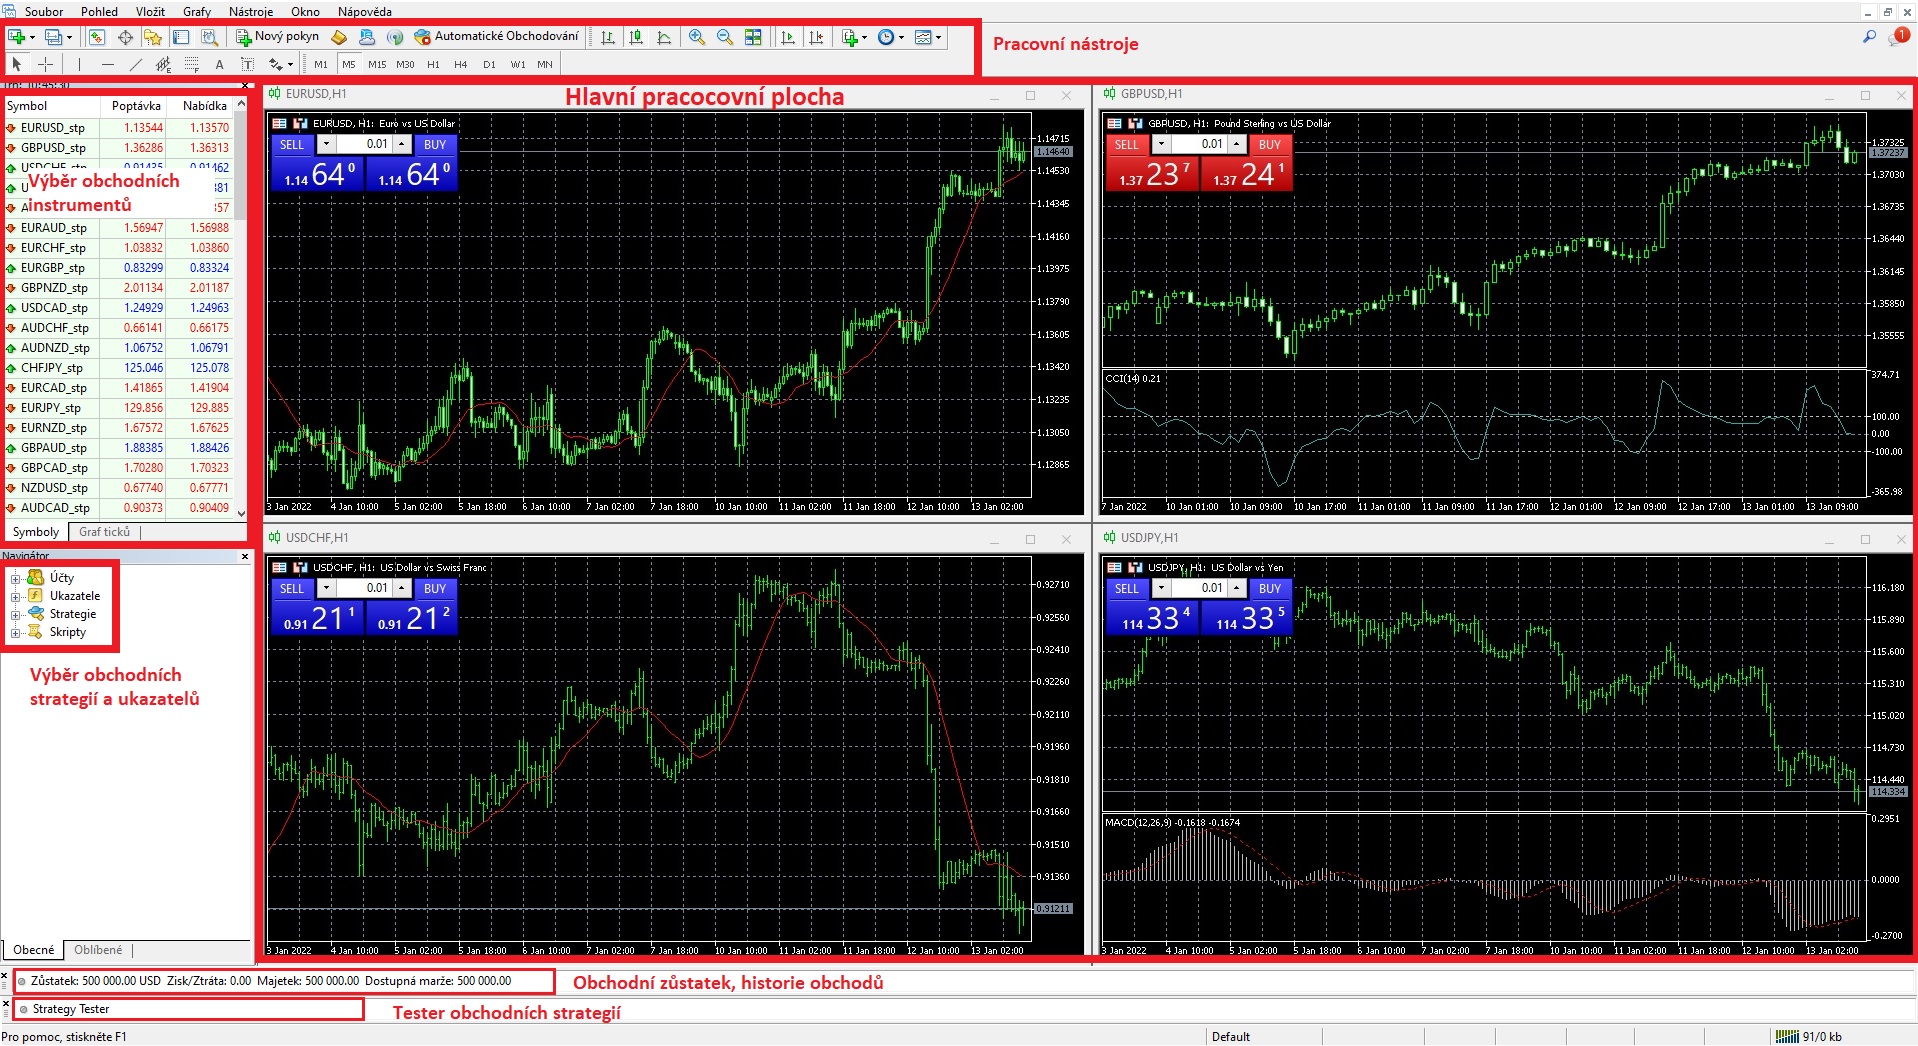Screen dimensions: 1918x1046
Task: Click the Zoom Out magnifier icon
Action: 725,37
